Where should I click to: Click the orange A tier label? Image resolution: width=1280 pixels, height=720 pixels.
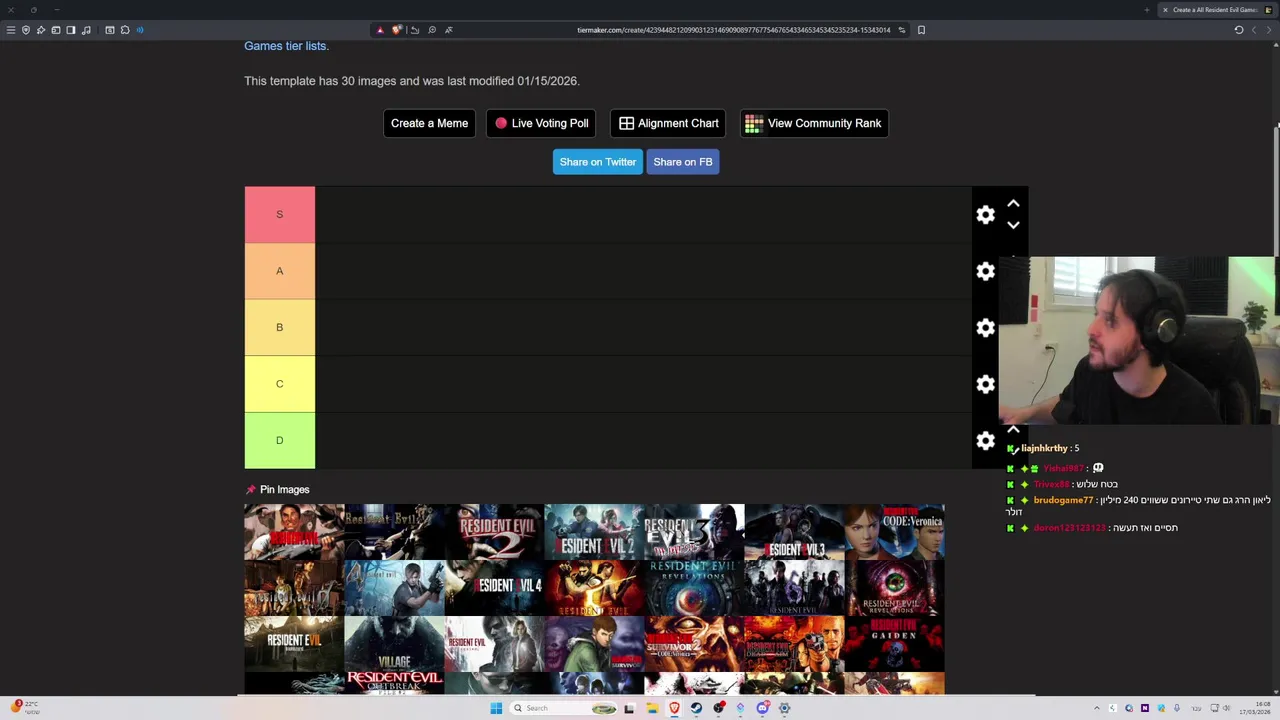pos(280,271)
